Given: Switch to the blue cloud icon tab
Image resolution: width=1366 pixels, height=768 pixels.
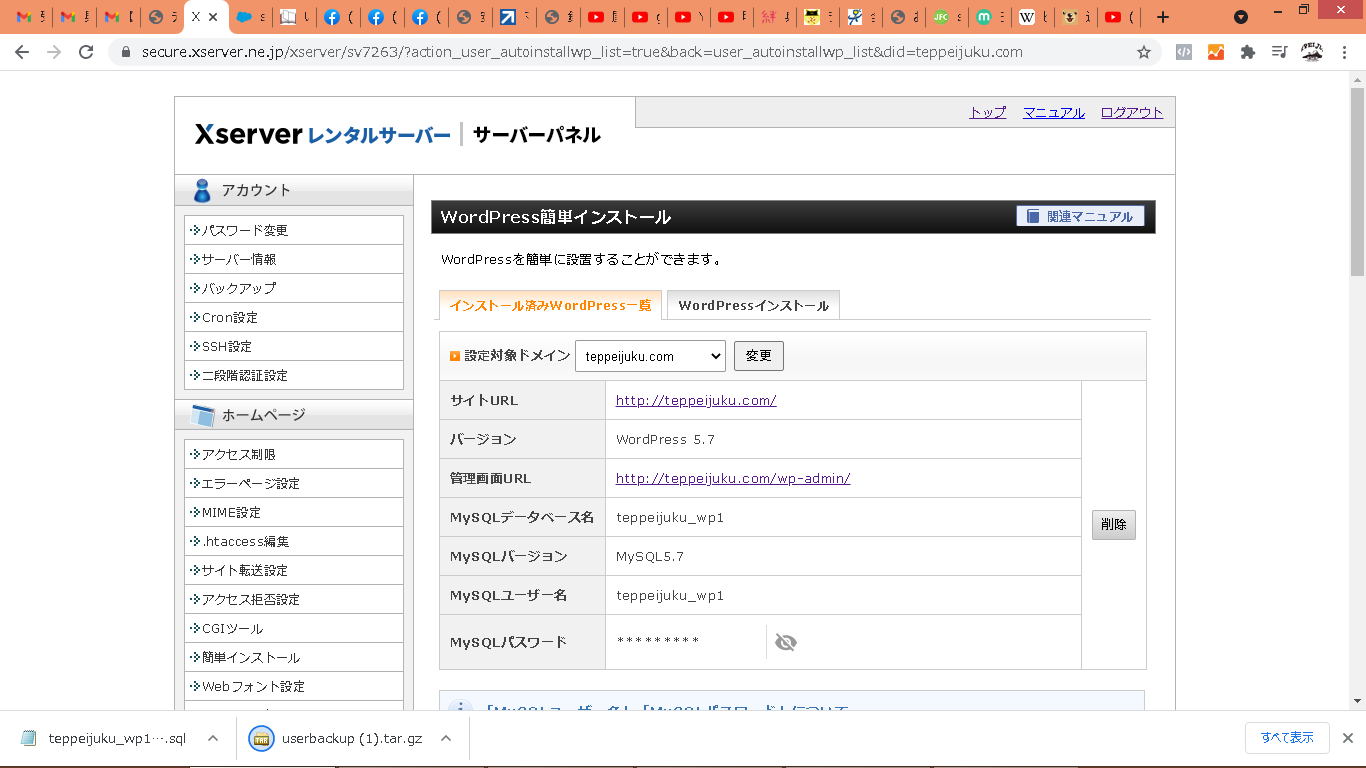Looking at the screenshot, I should click(243, 17).
